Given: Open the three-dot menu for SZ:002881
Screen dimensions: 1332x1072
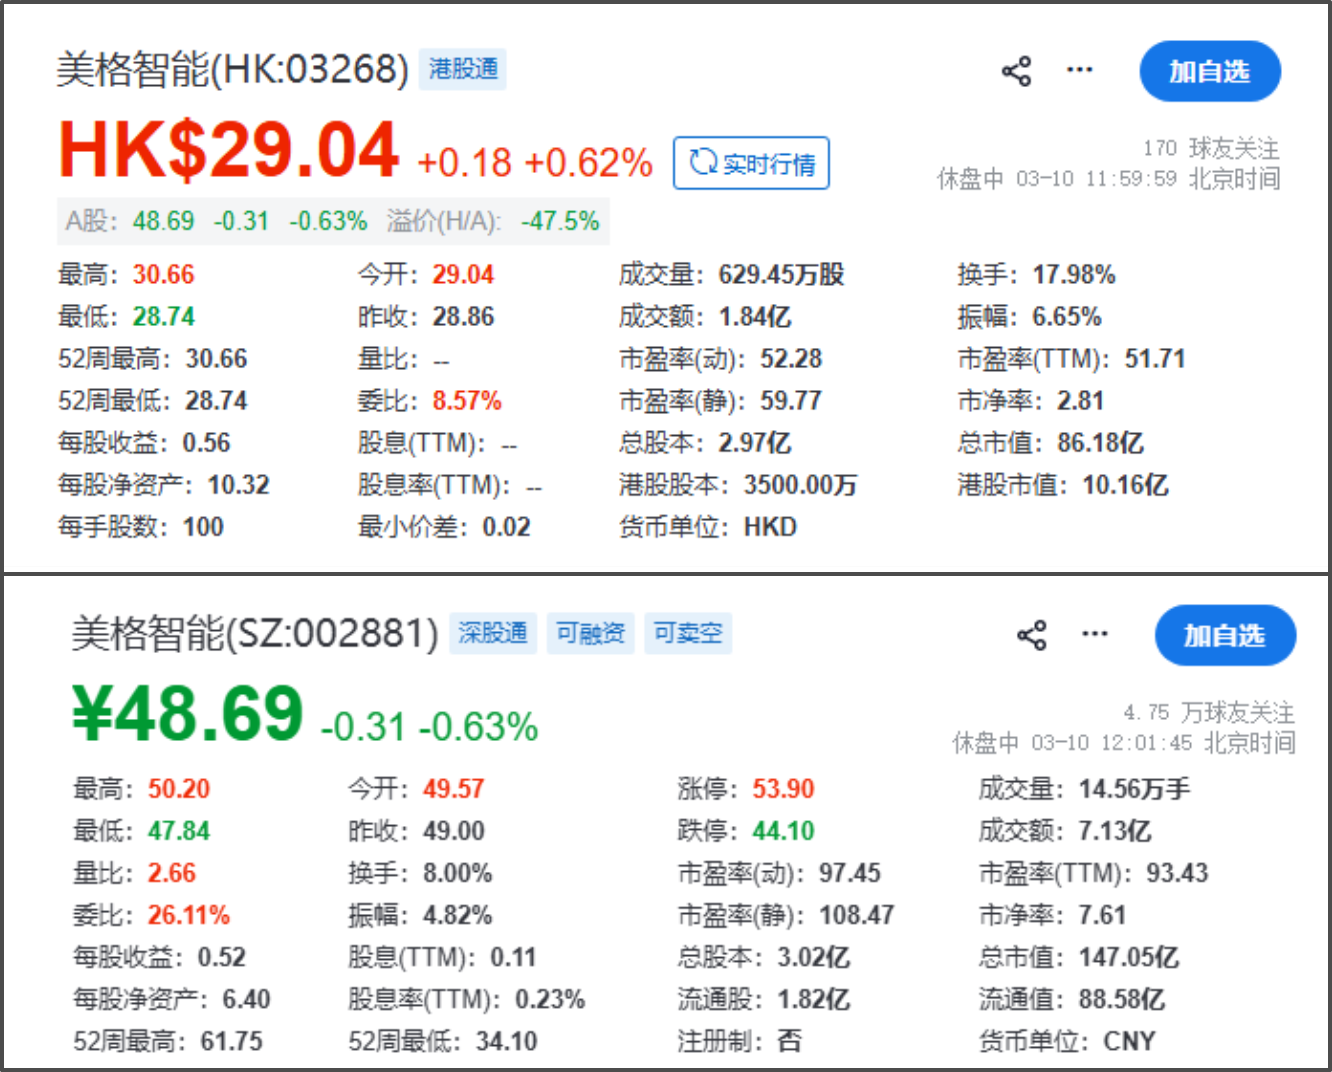Looking at the screenshot, I should coord(1094,634).
